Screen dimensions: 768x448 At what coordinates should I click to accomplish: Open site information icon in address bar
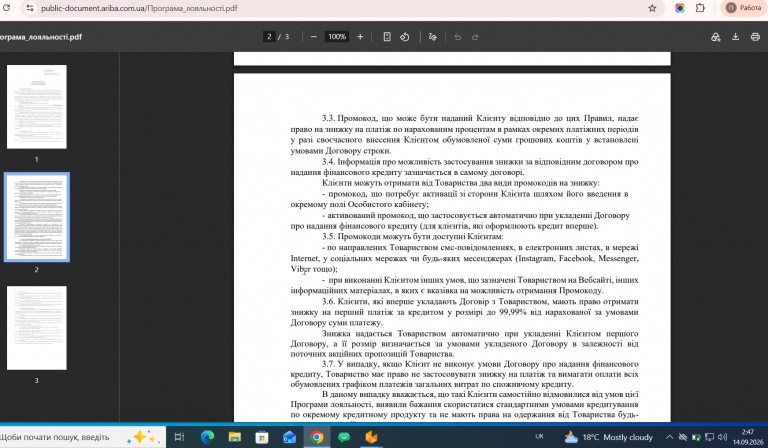point(30,8)
